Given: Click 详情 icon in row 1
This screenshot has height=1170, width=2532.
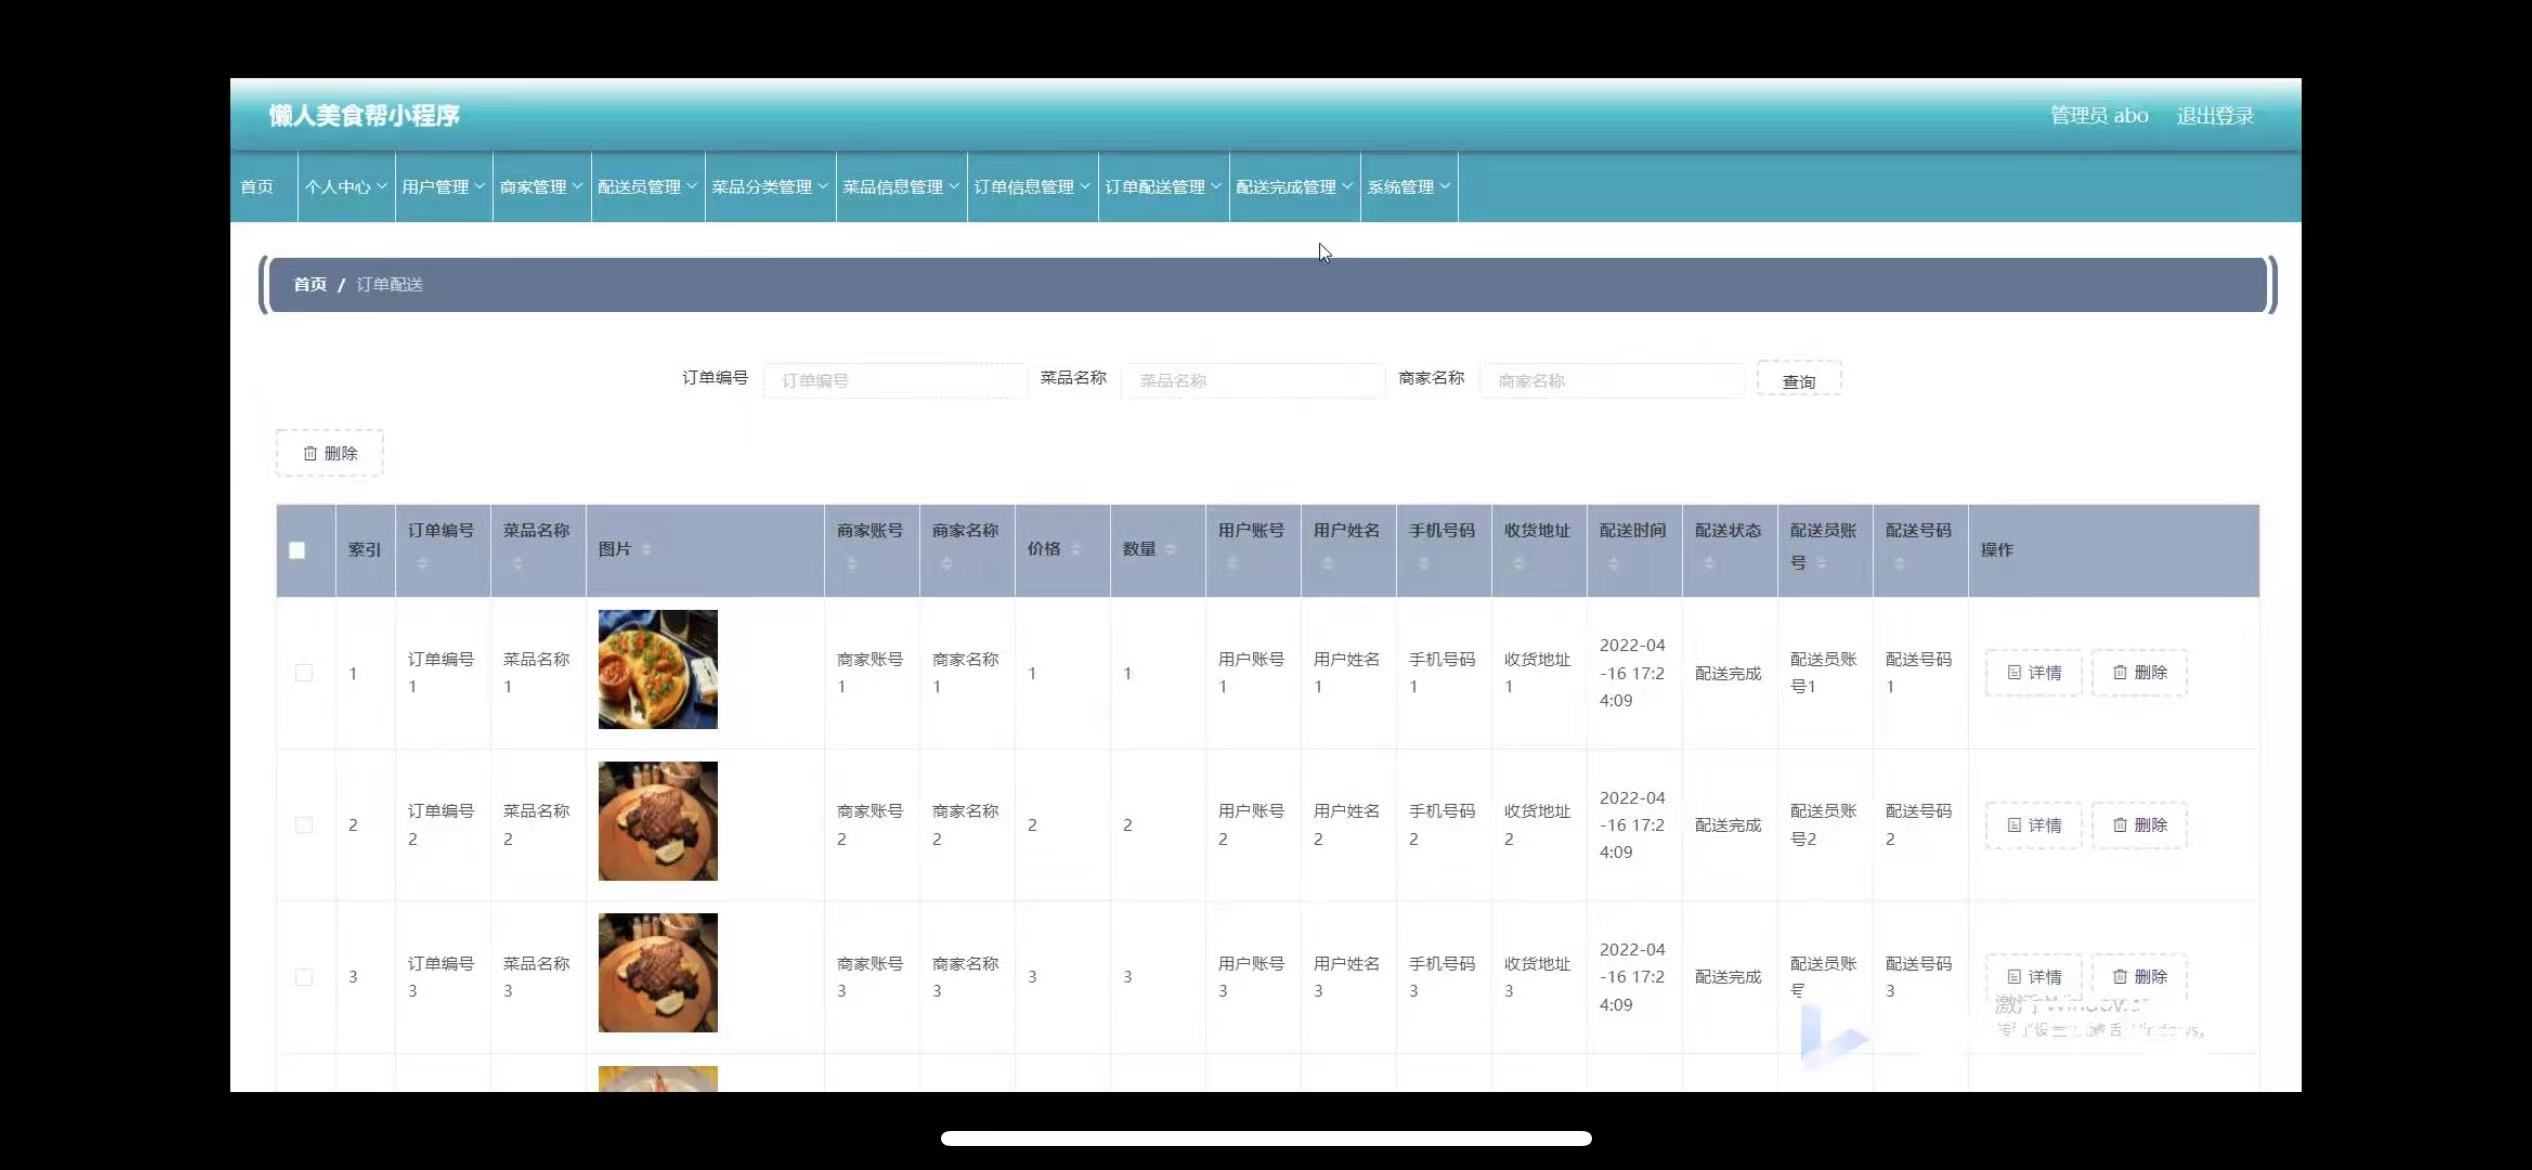Looking at the screenshot, I should [2014, 673].
